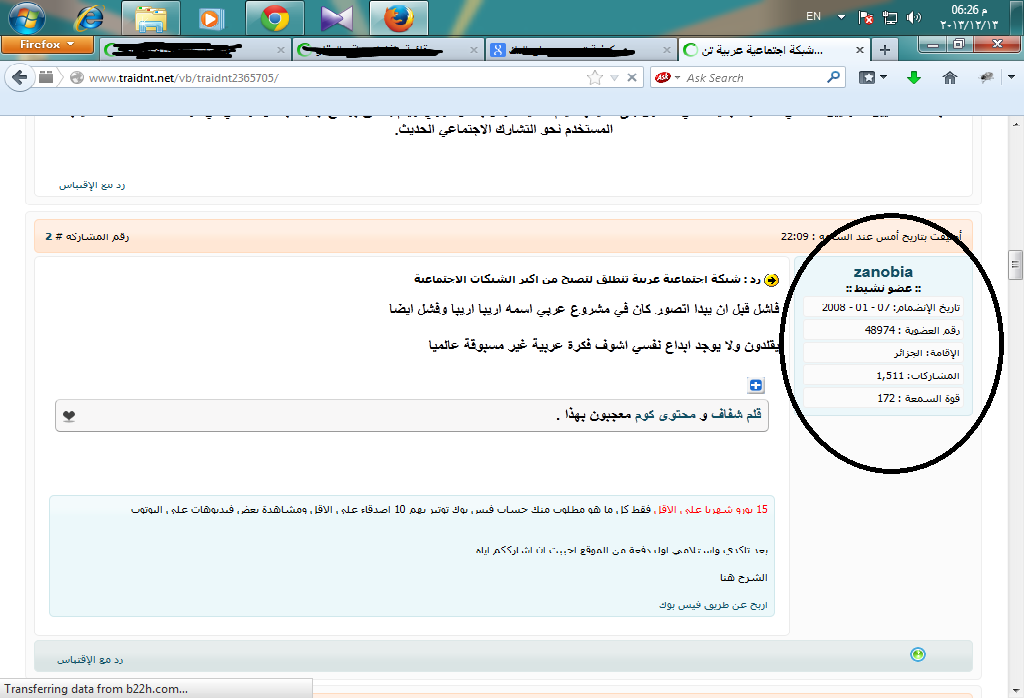
Task: Click the vertical page scrollbar thumb
Action: [1015, 264]
